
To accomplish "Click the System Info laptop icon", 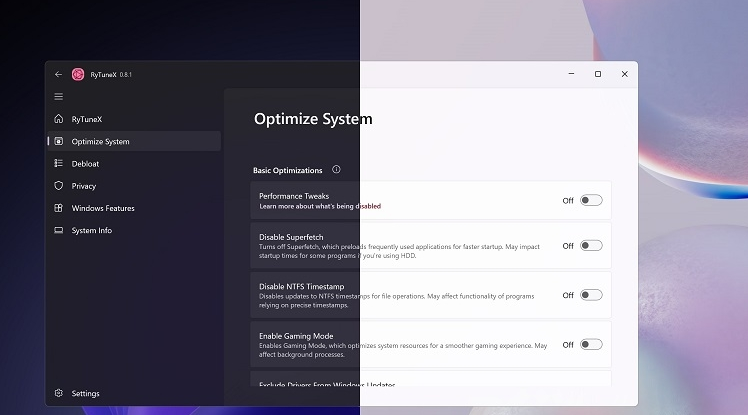I will coord(59,230).
